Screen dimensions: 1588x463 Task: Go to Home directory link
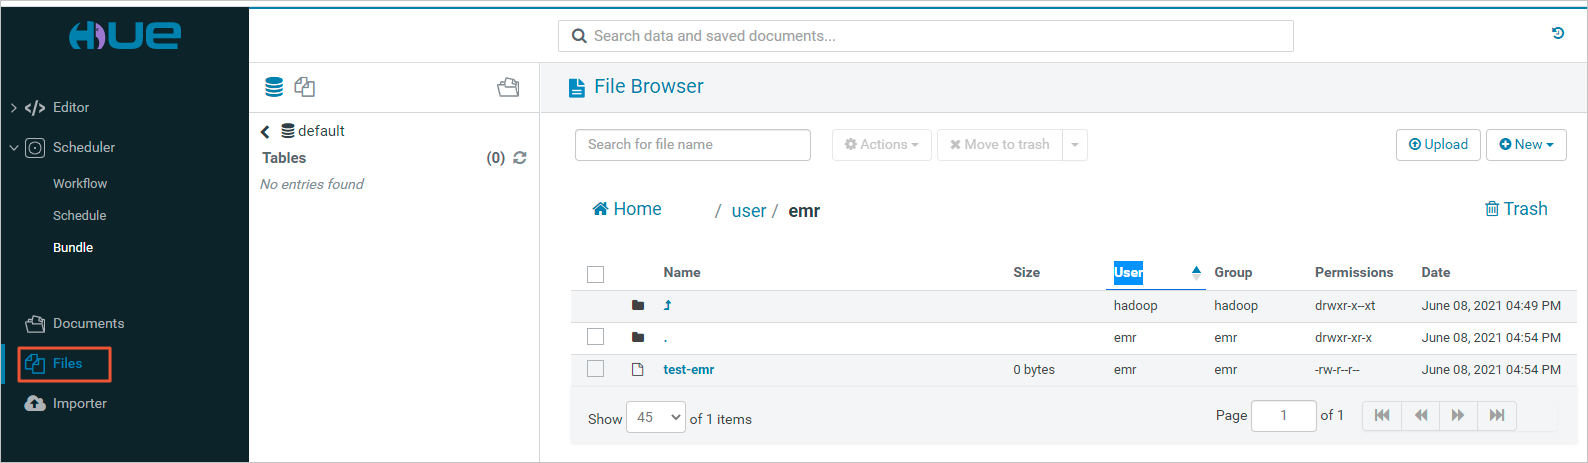627,209
